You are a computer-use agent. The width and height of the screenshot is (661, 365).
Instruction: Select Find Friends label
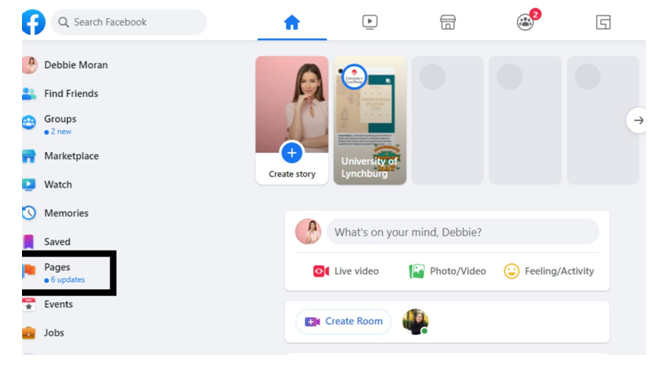tap(71, 94)
